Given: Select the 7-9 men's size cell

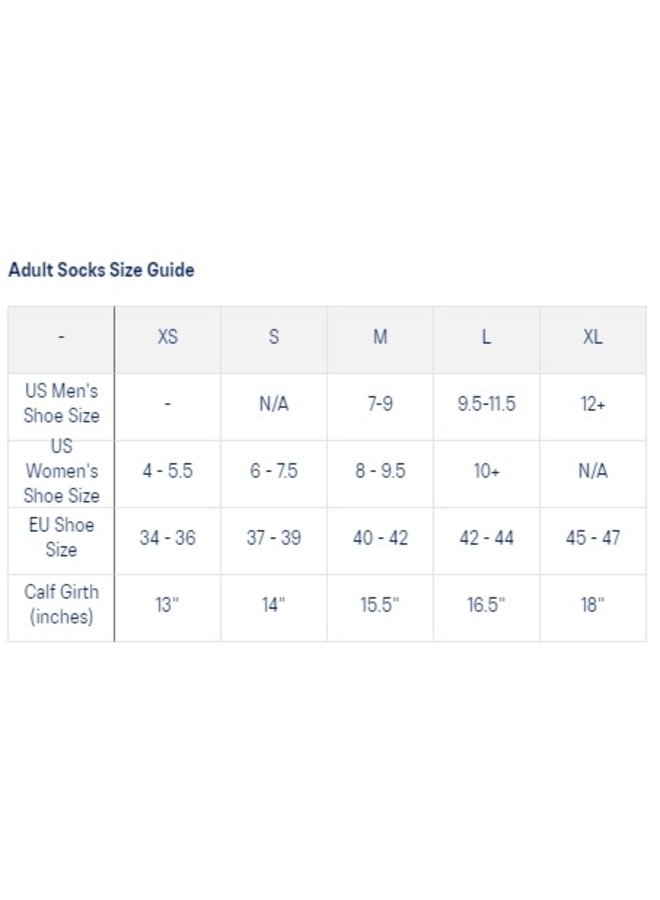Looking at the screenshot, I should coord(380,404).
